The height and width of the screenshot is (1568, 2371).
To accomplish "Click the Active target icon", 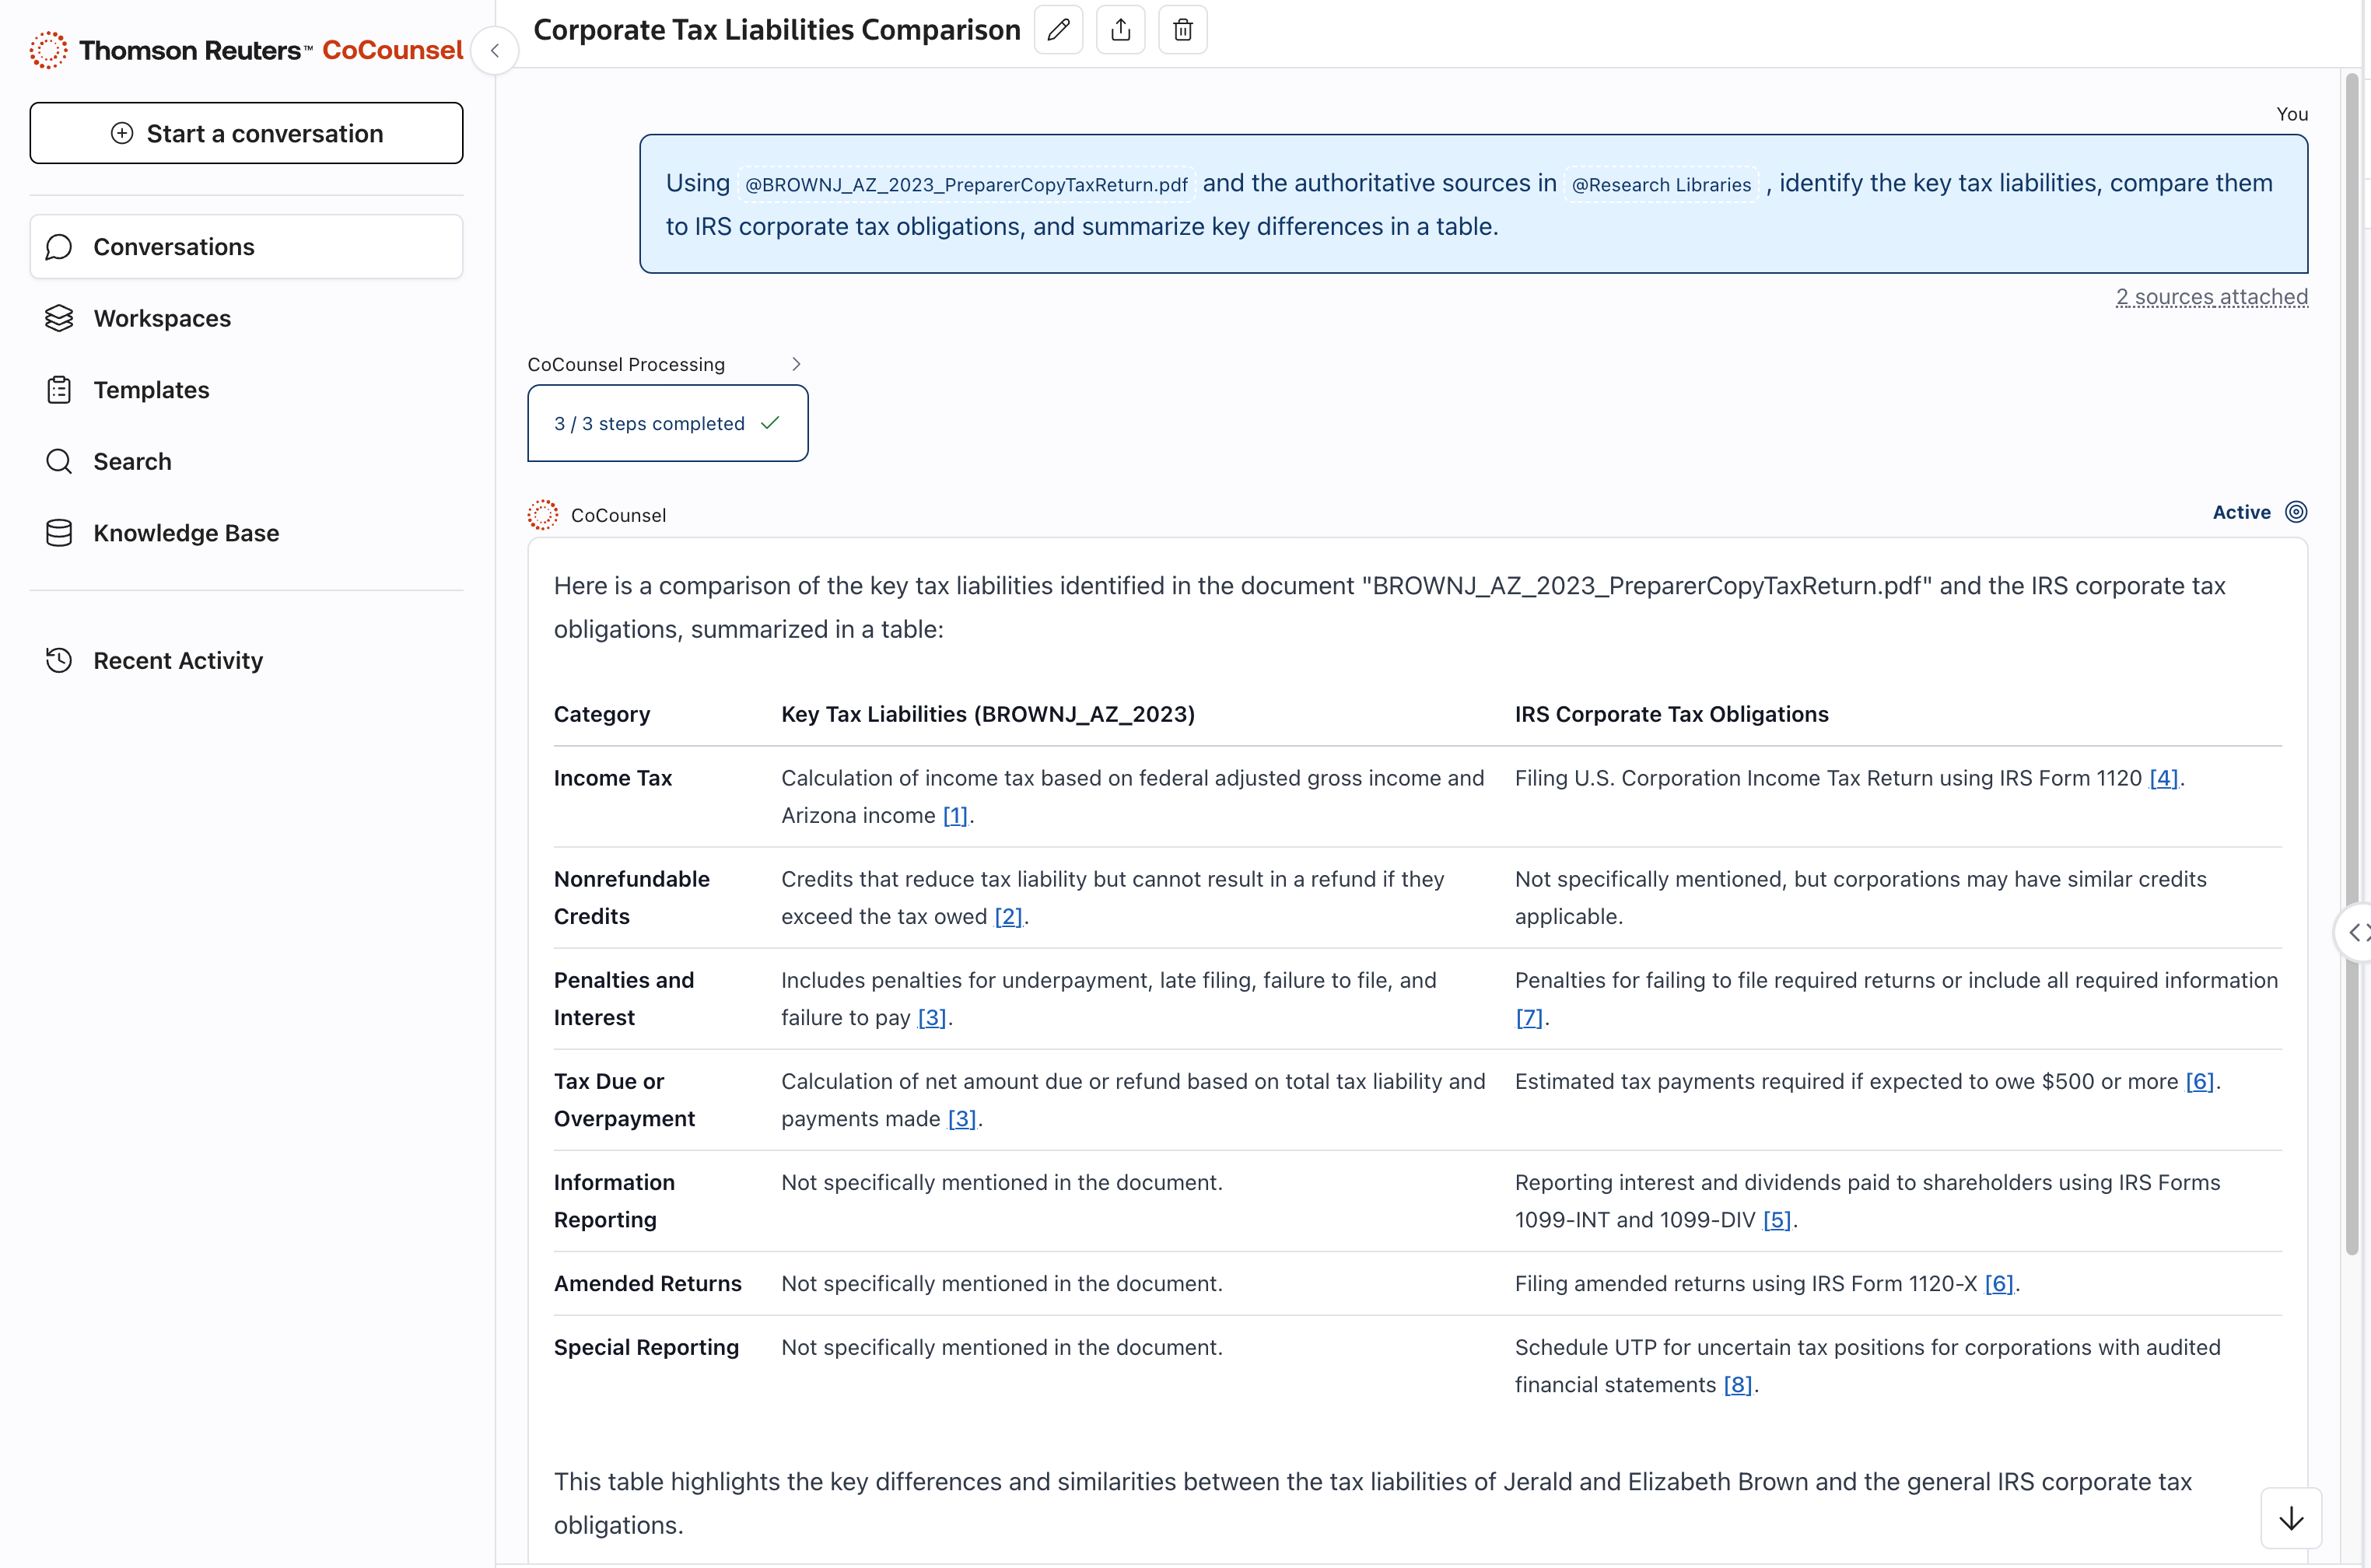I will [2296, 512].
